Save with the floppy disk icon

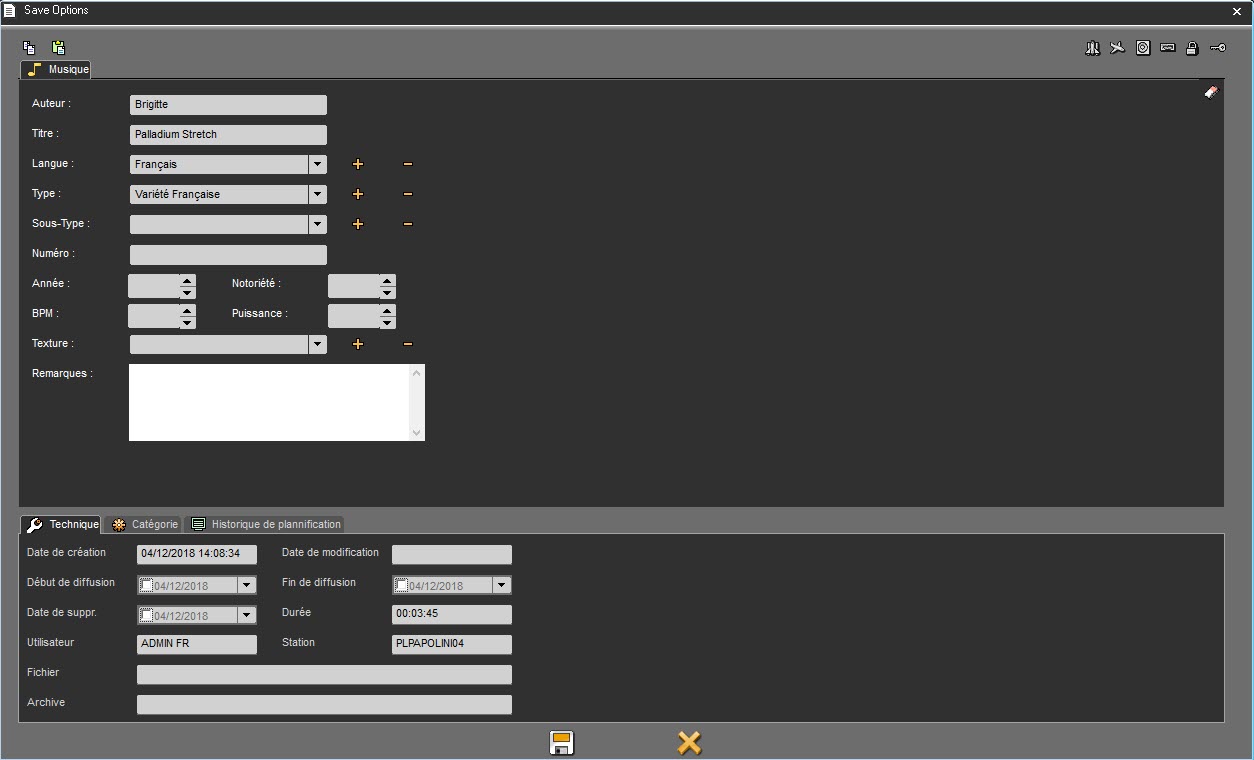tap(561, 743)
